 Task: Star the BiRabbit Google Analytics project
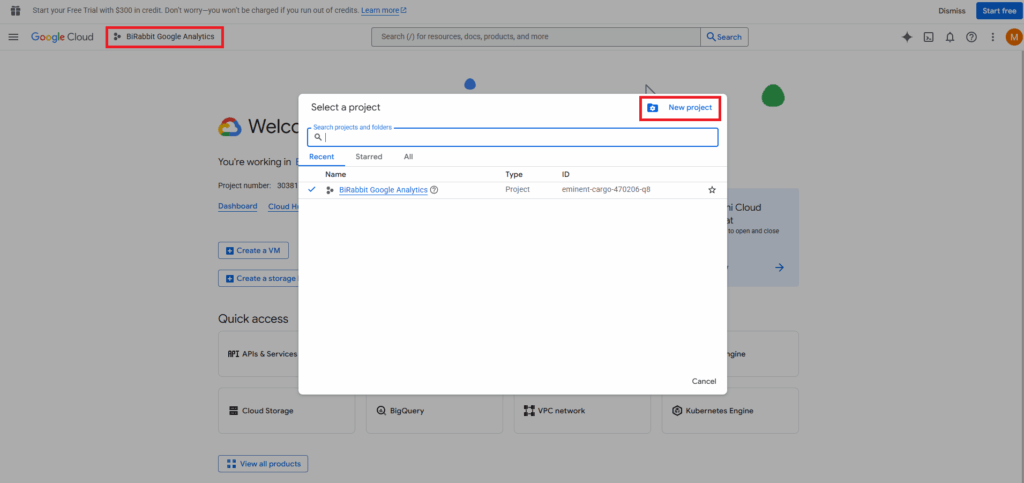[x=712, y=190]
